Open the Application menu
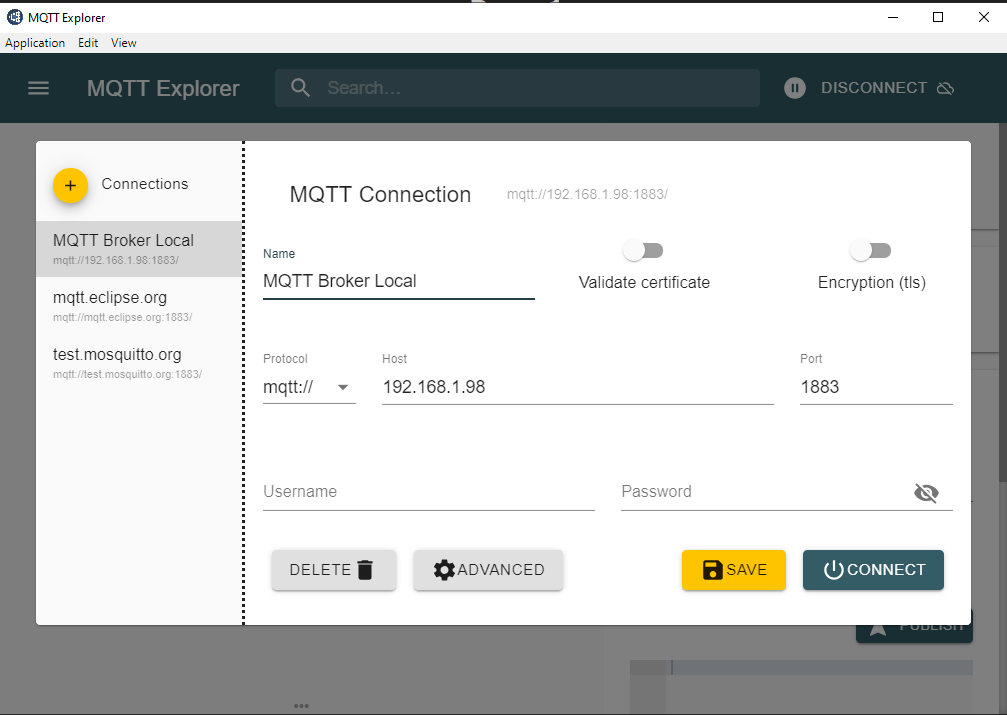 (35, 42)
